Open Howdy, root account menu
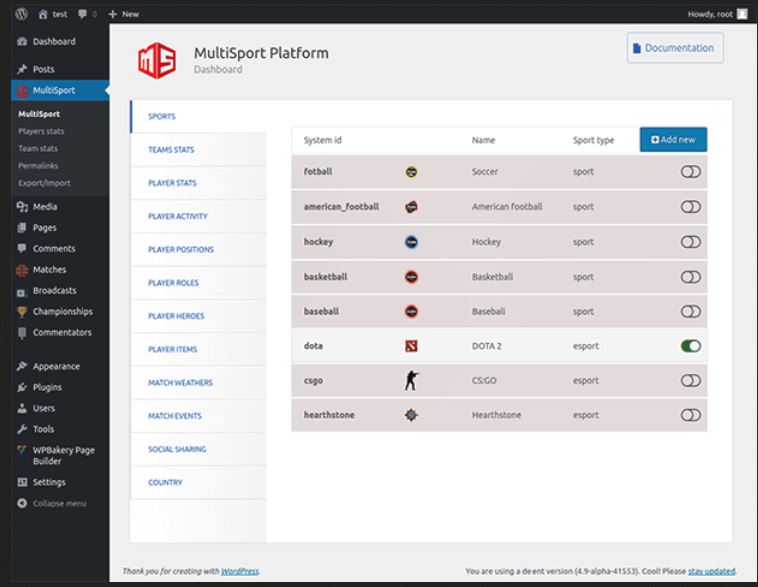Screen dimensions: 758x587 coord(717,14)
